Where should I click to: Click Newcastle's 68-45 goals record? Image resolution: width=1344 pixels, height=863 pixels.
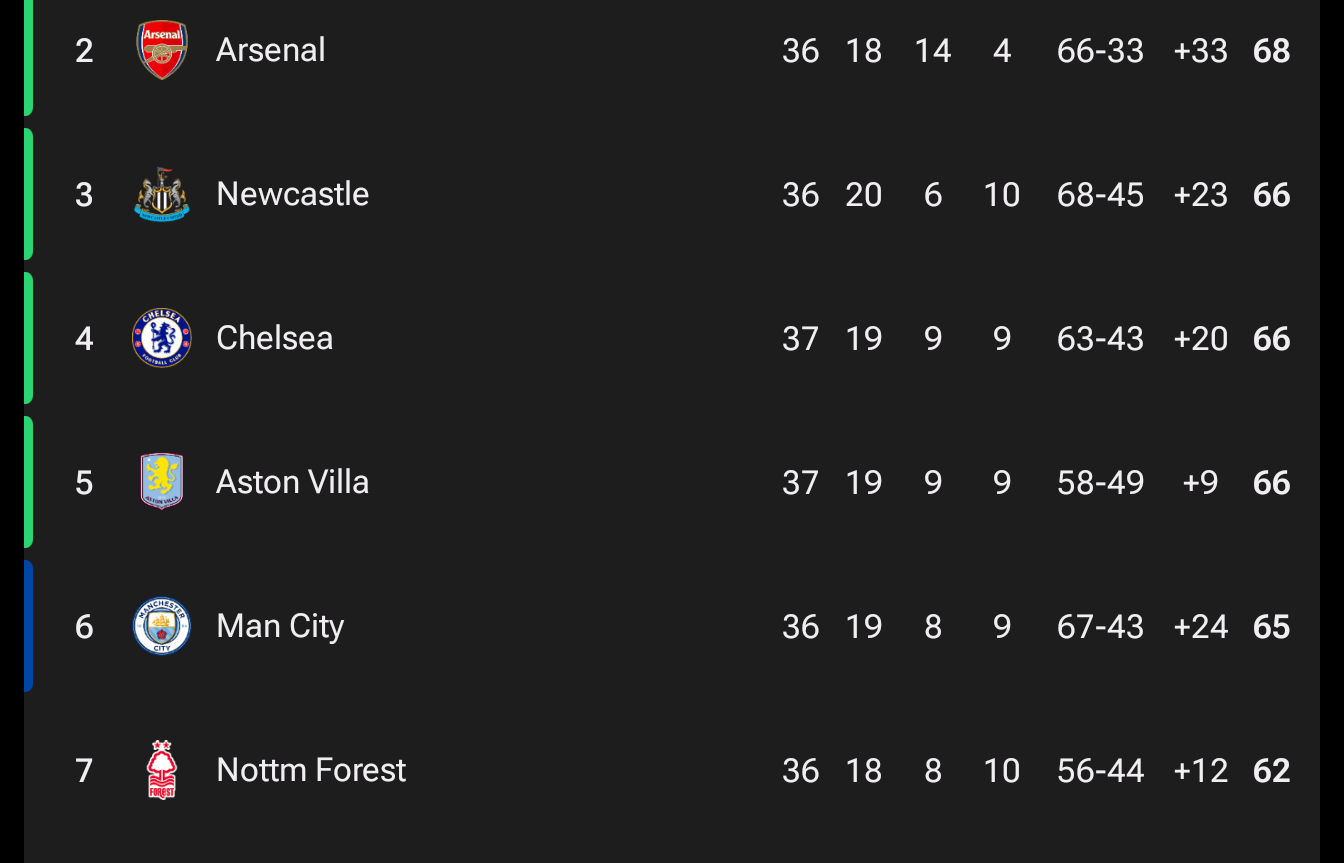coord(1100,195)
